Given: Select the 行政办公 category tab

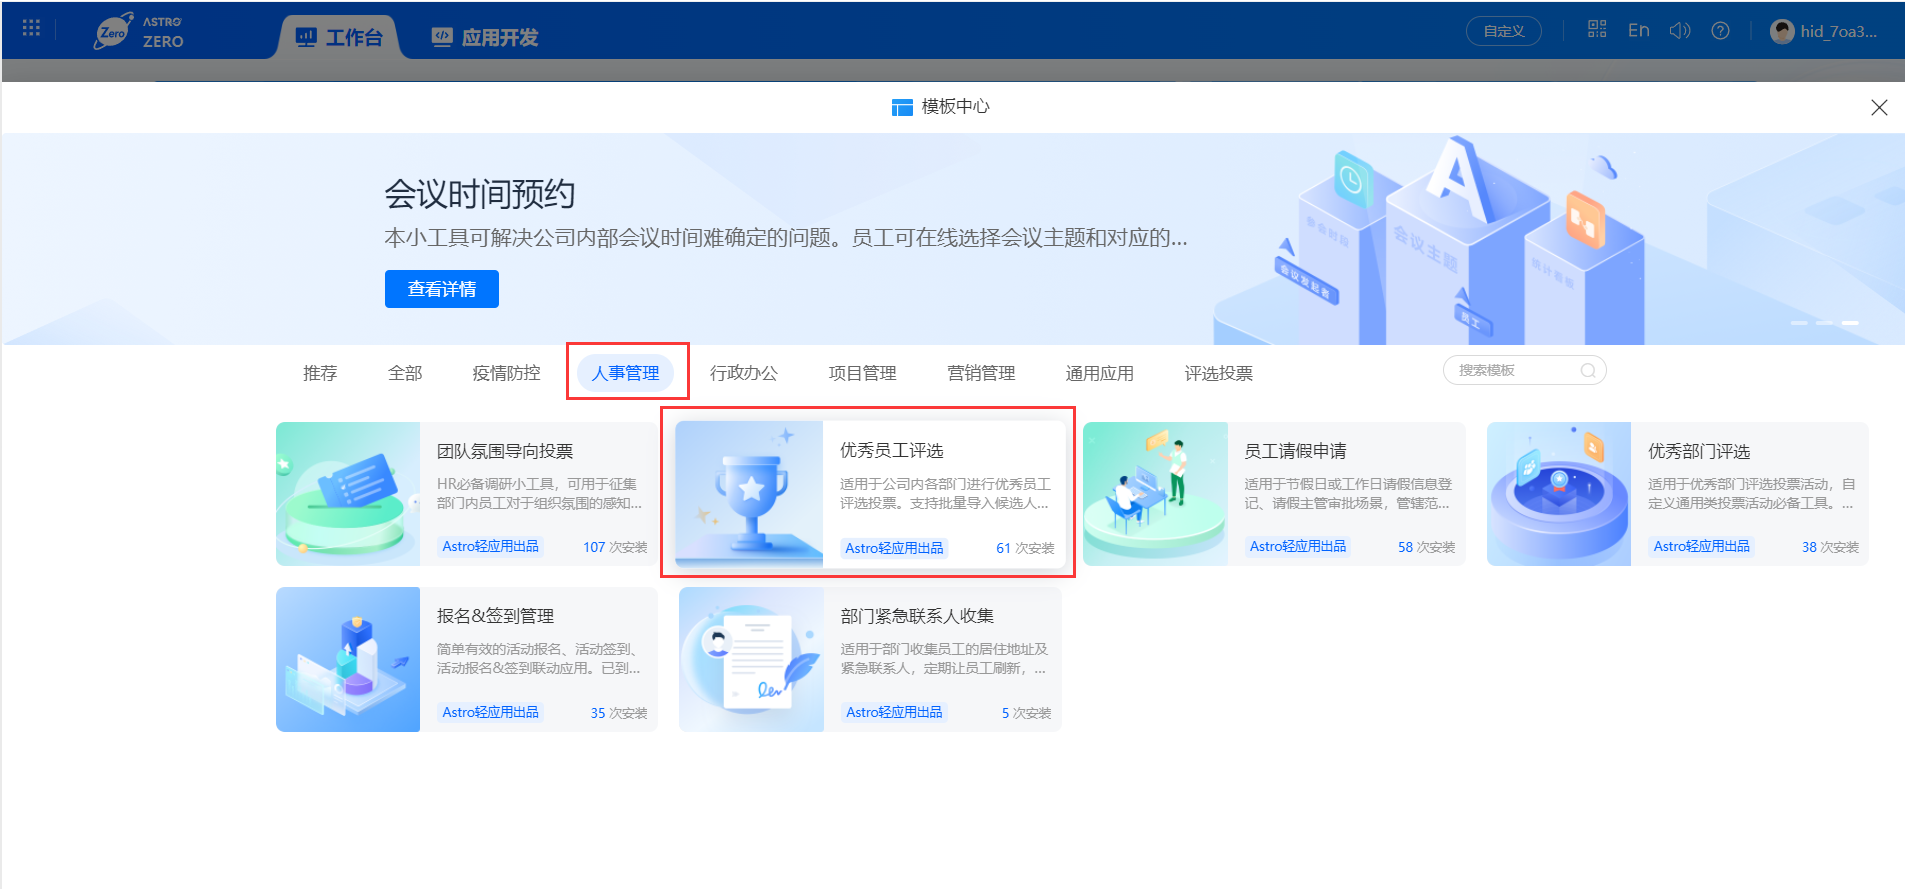Looking at the screenshot, I should (x=744, y=373).
